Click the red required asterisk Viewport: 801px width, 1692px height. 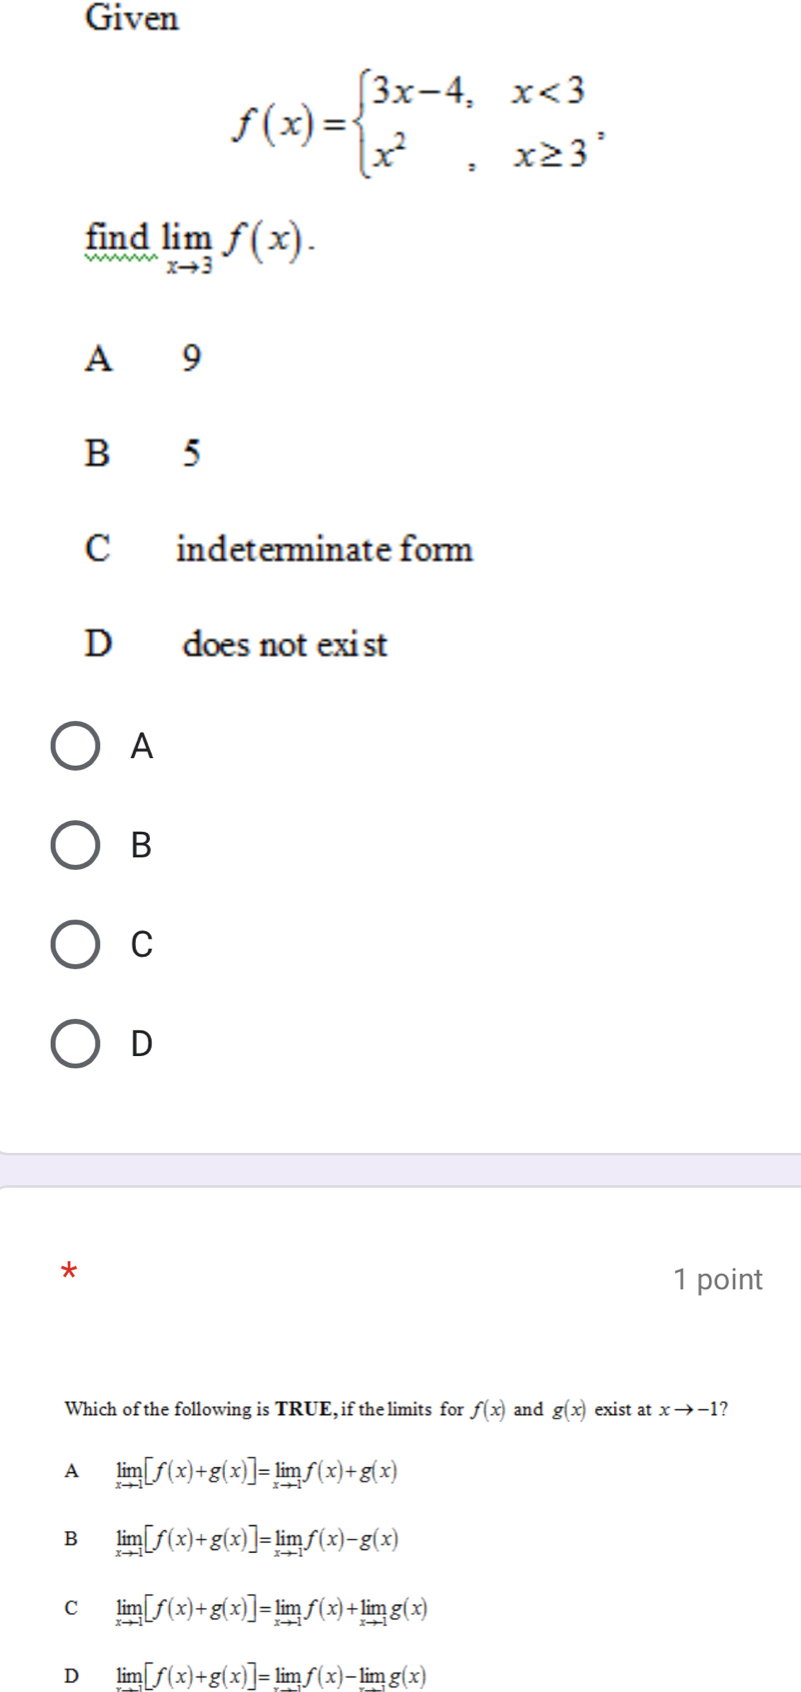(68, 1273)
